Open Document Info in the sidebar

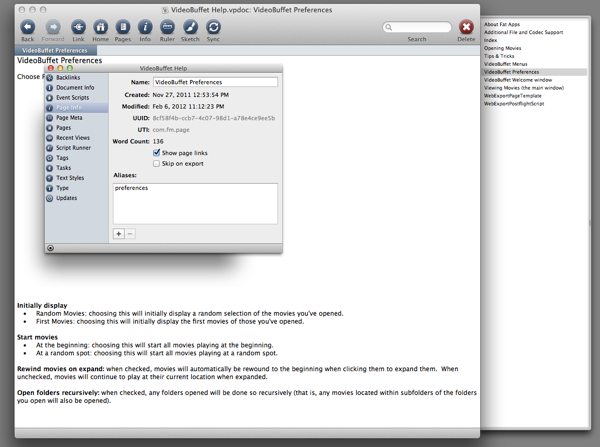coord(77,88)
